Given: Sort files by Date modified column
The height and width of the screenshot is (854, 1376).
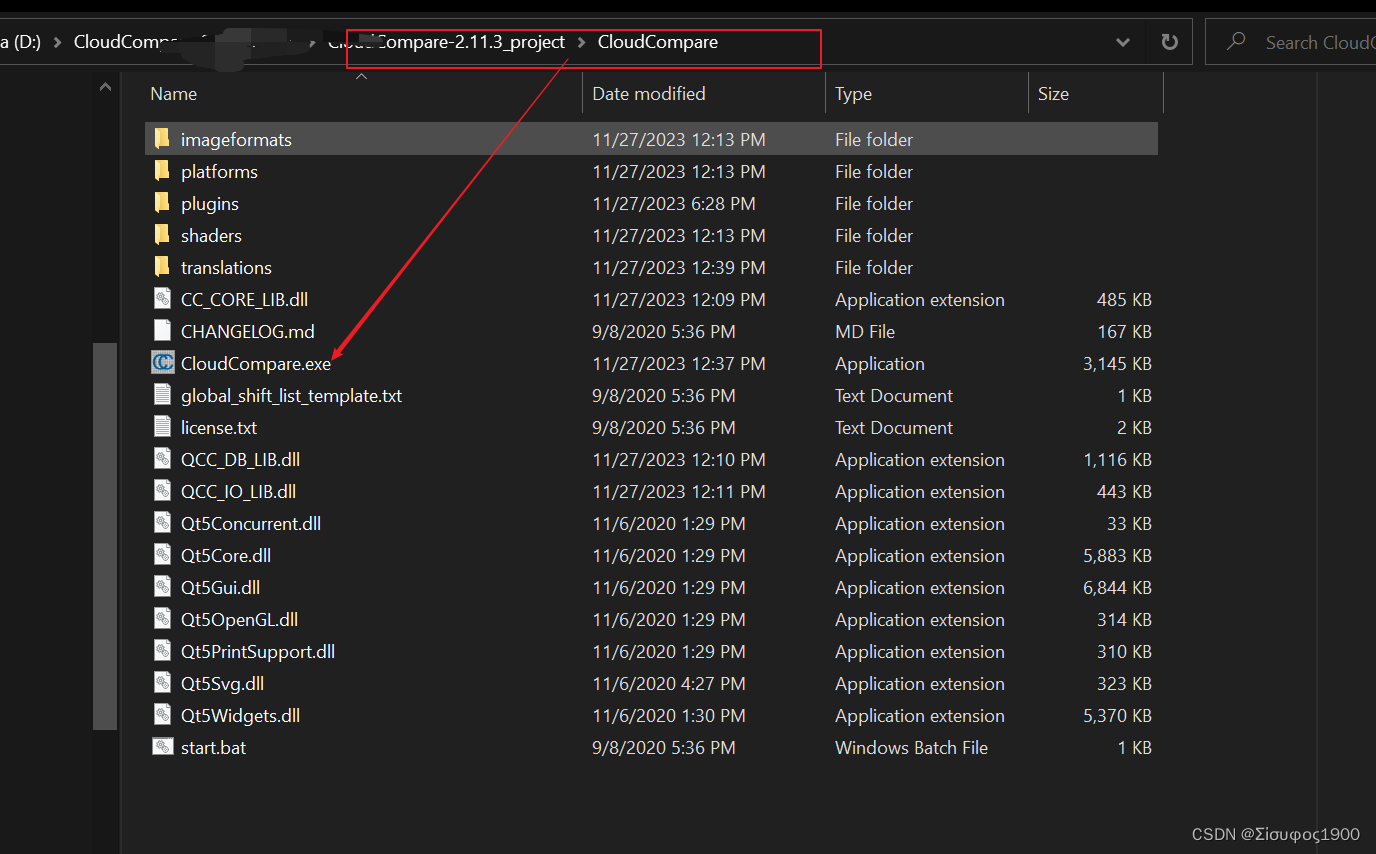Looking at the screenshot, I should click(648, 93).
